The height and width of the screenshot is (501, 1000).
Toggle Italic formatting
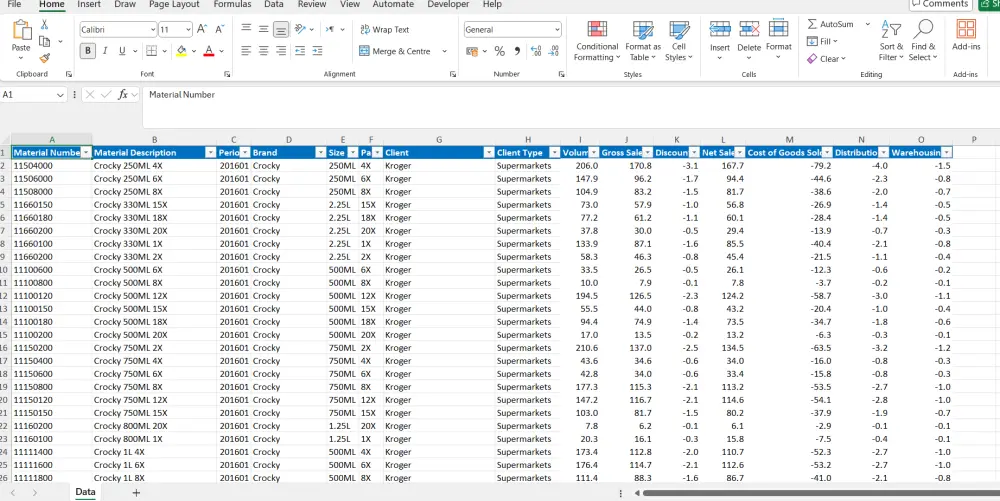click(105, 51)
